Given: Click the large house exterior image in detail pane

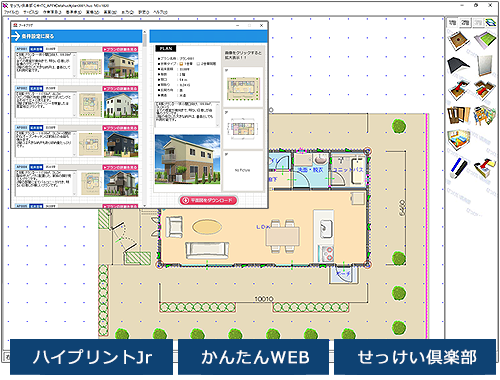Looking at the screenshot, I should click(187, 159).
